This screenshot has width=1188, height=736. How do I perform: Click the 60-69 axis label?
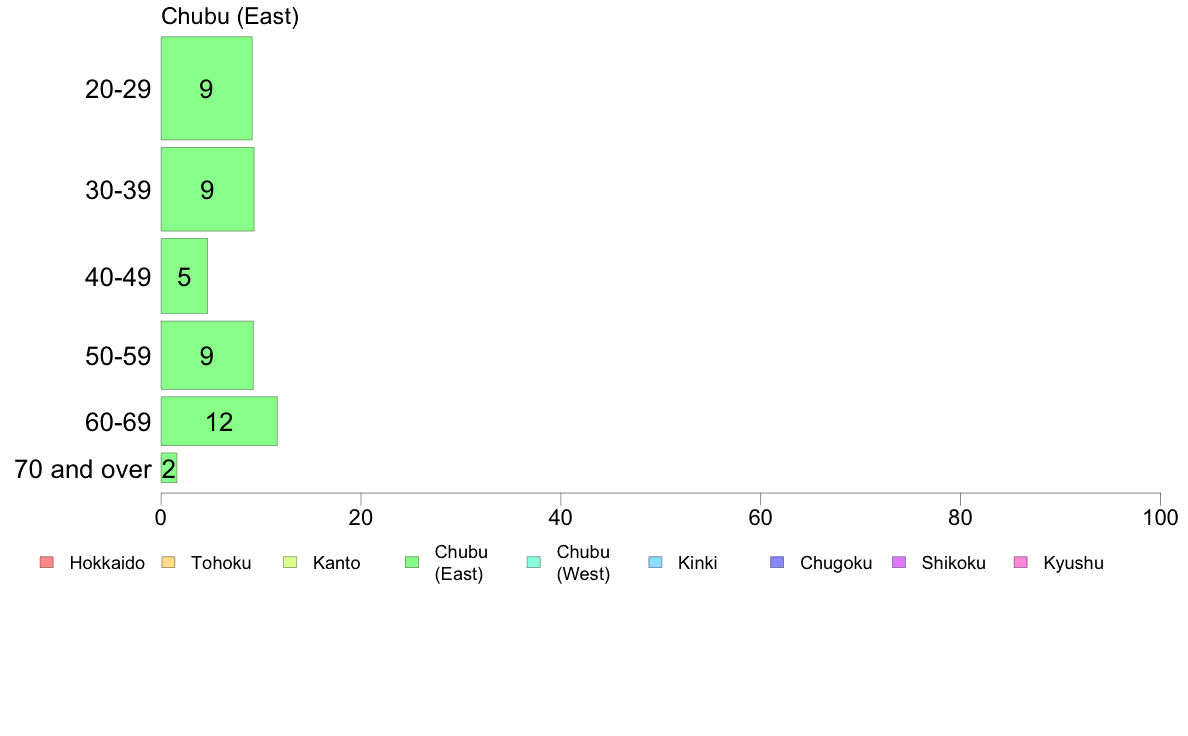[117, 421]
